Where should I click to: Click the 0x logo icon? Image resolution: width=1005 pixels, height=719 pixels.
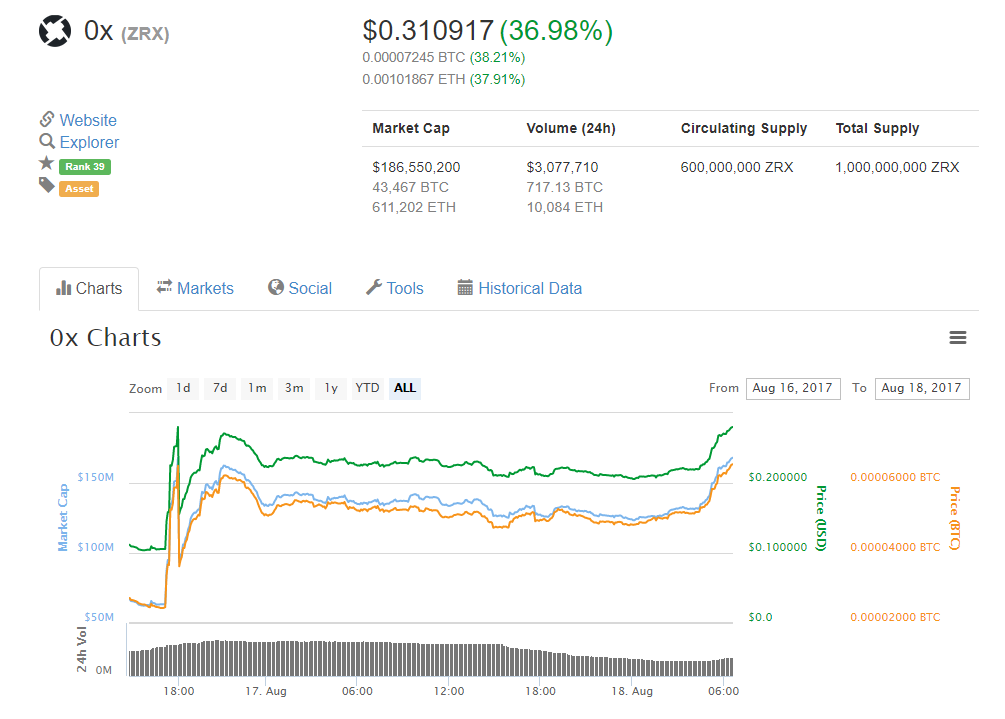click(54, 31)
